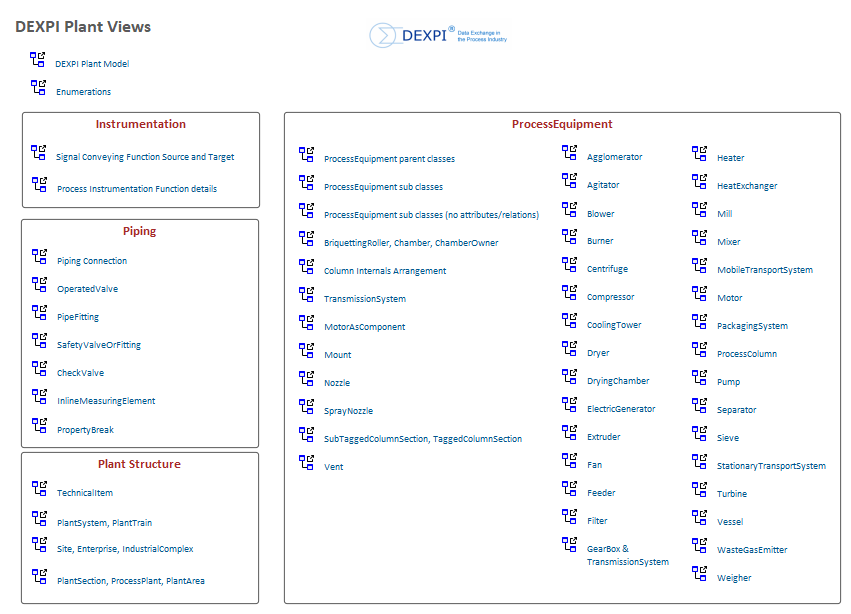Viewport: 851px width, 614px height.
Task: Open the Mill diagram link
Action: [724, 214]
